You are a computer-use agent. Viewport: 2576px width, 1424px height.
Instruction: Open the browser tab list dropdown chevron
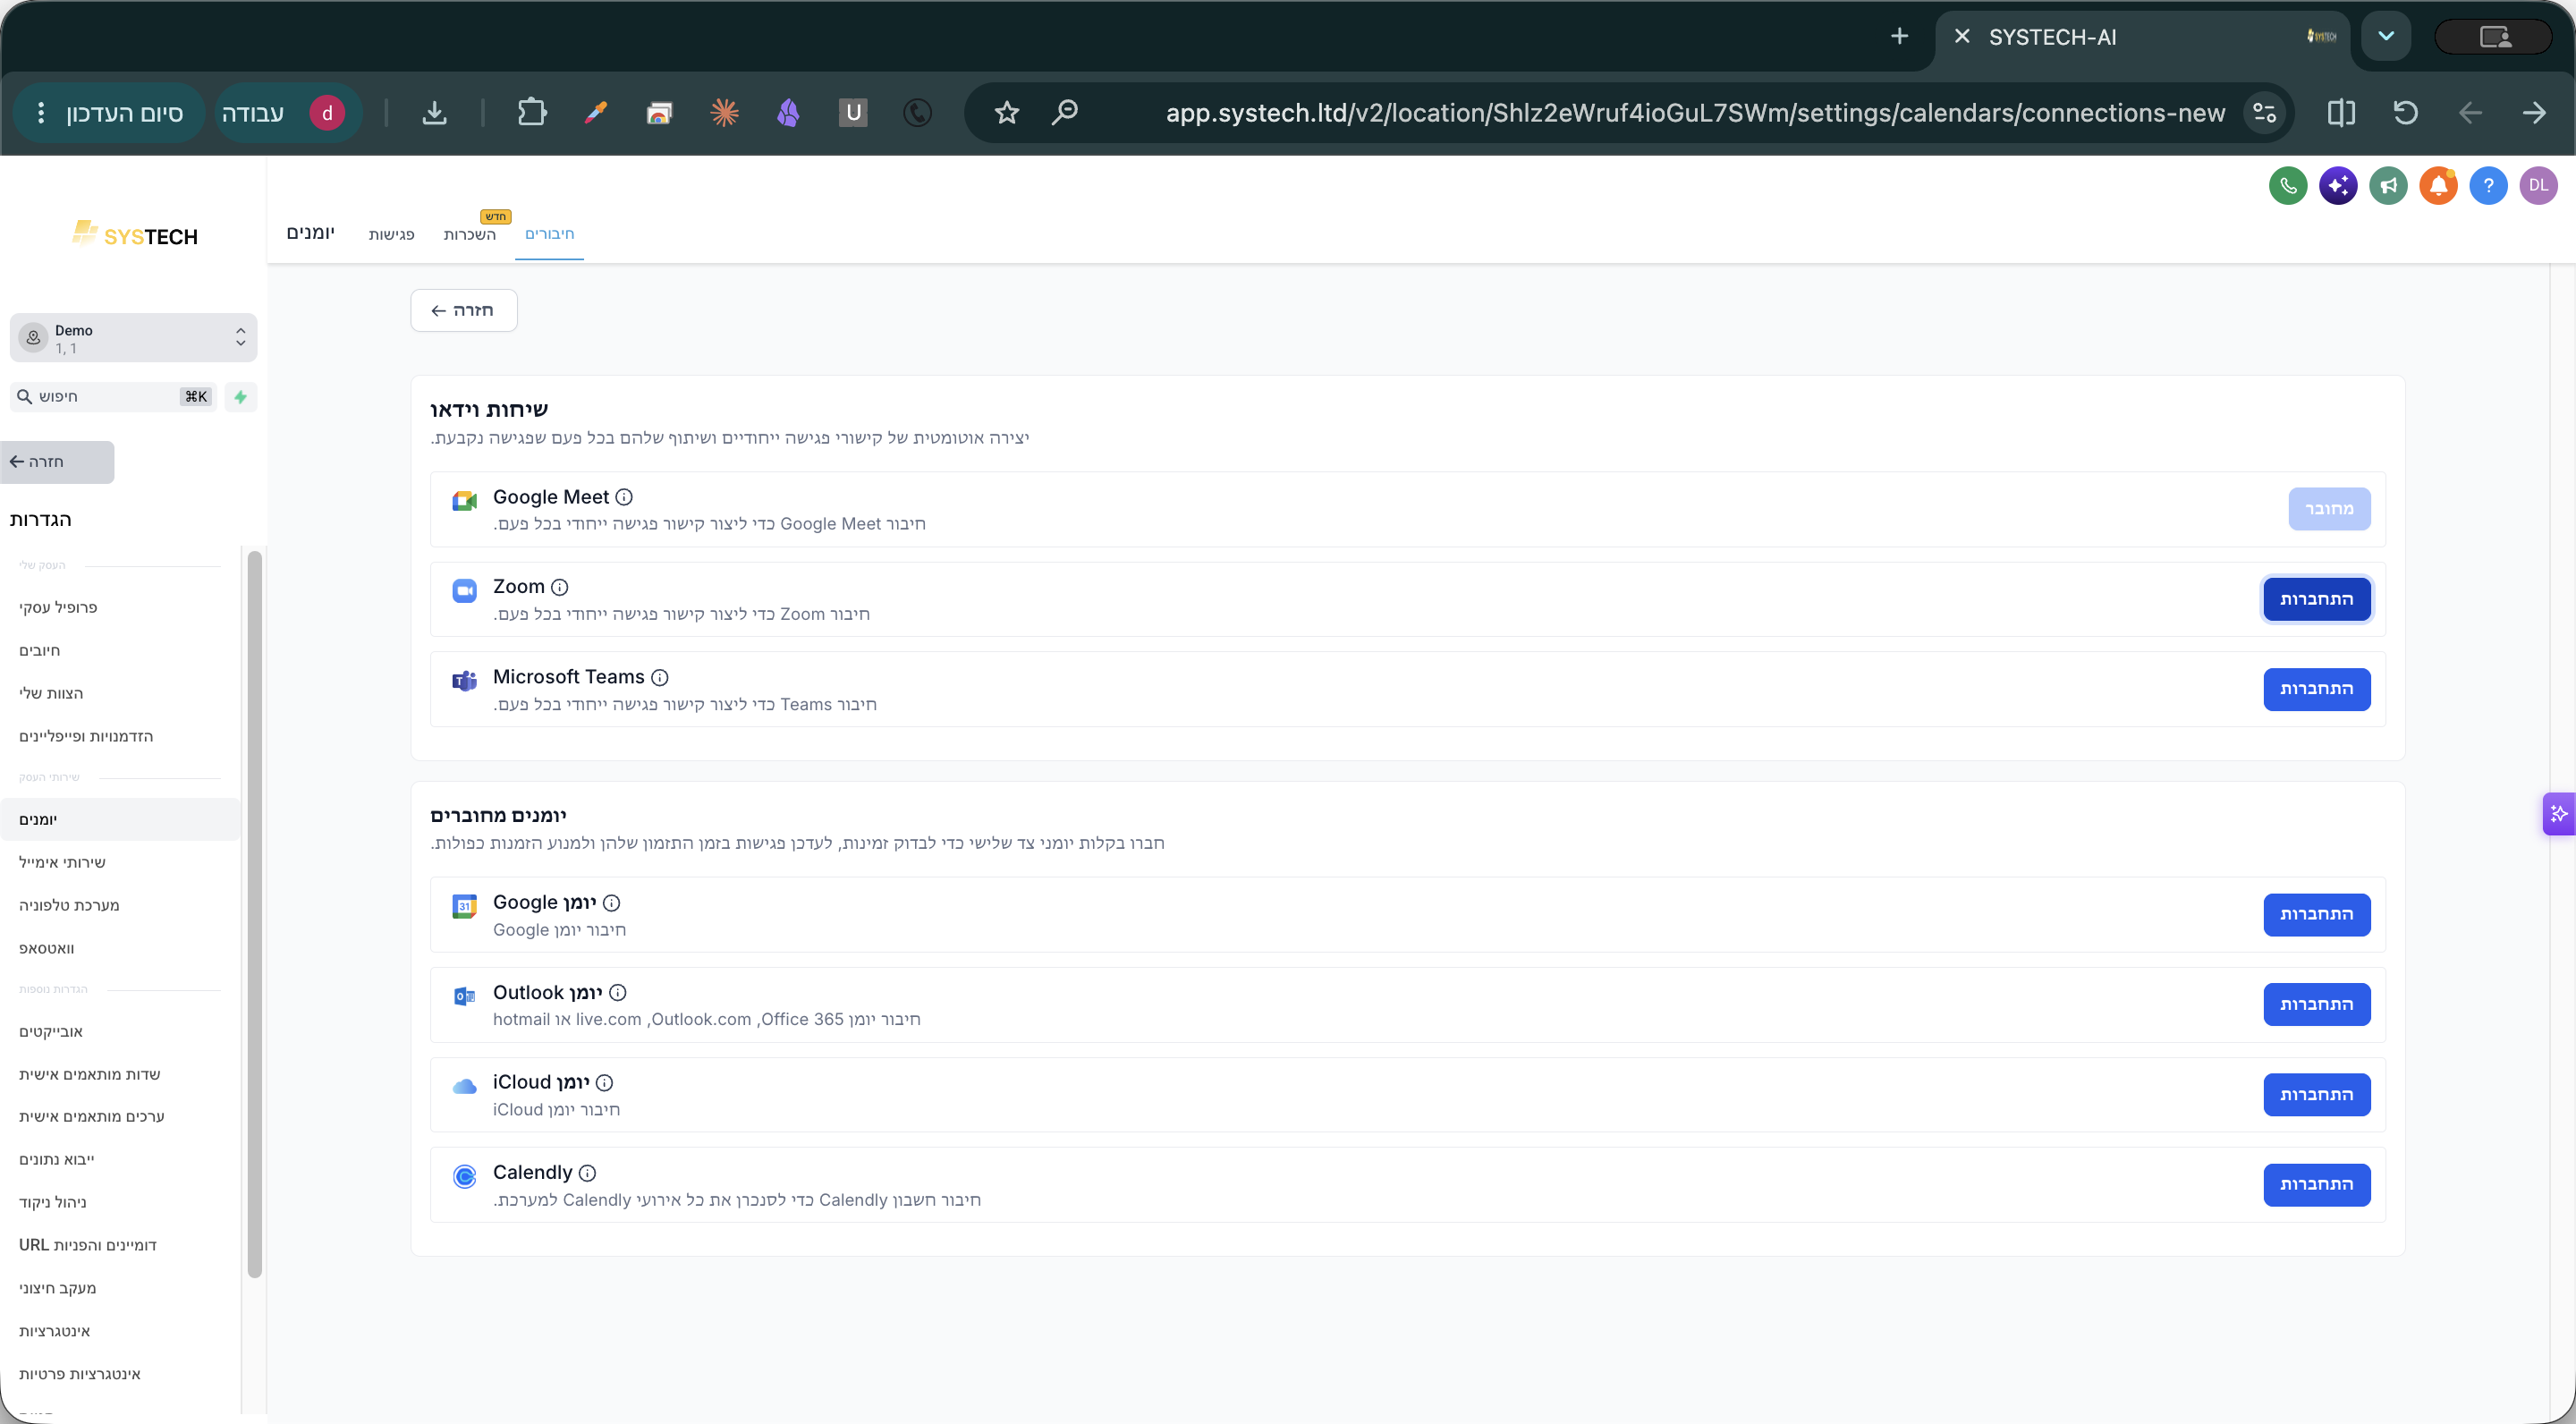point(2386,37)
